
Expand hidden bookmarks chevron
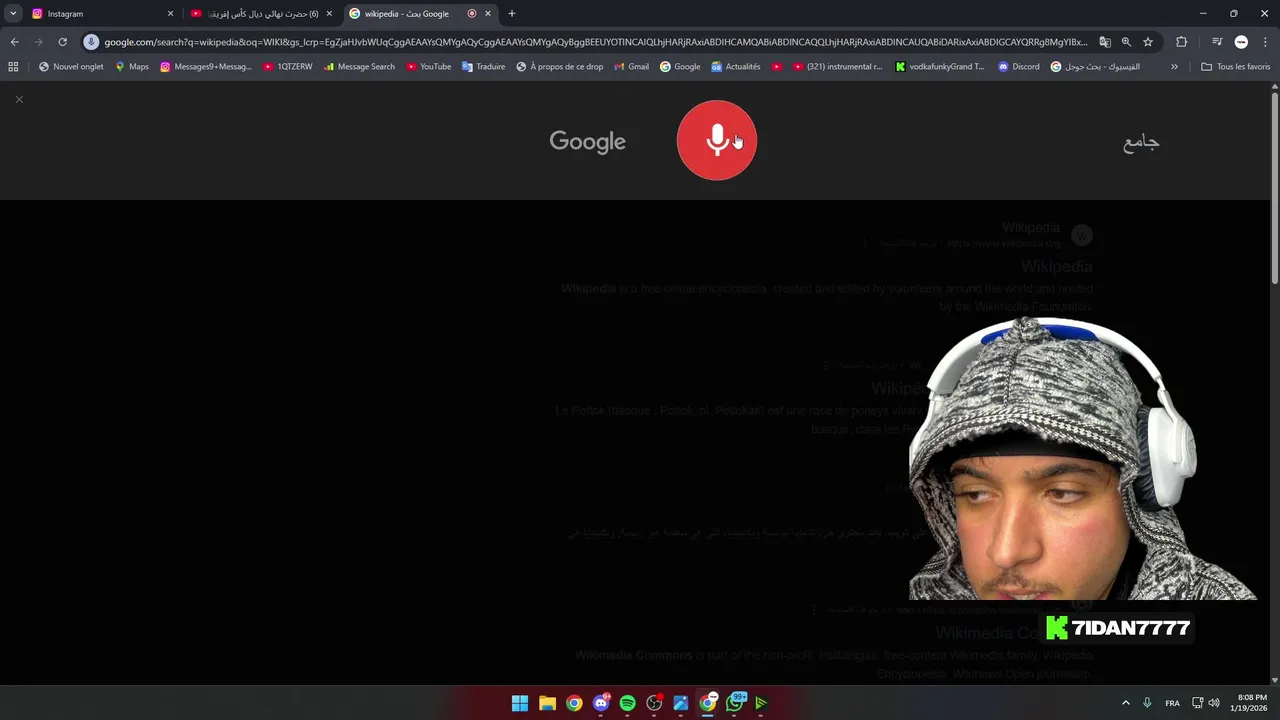tap(1174, 67)
